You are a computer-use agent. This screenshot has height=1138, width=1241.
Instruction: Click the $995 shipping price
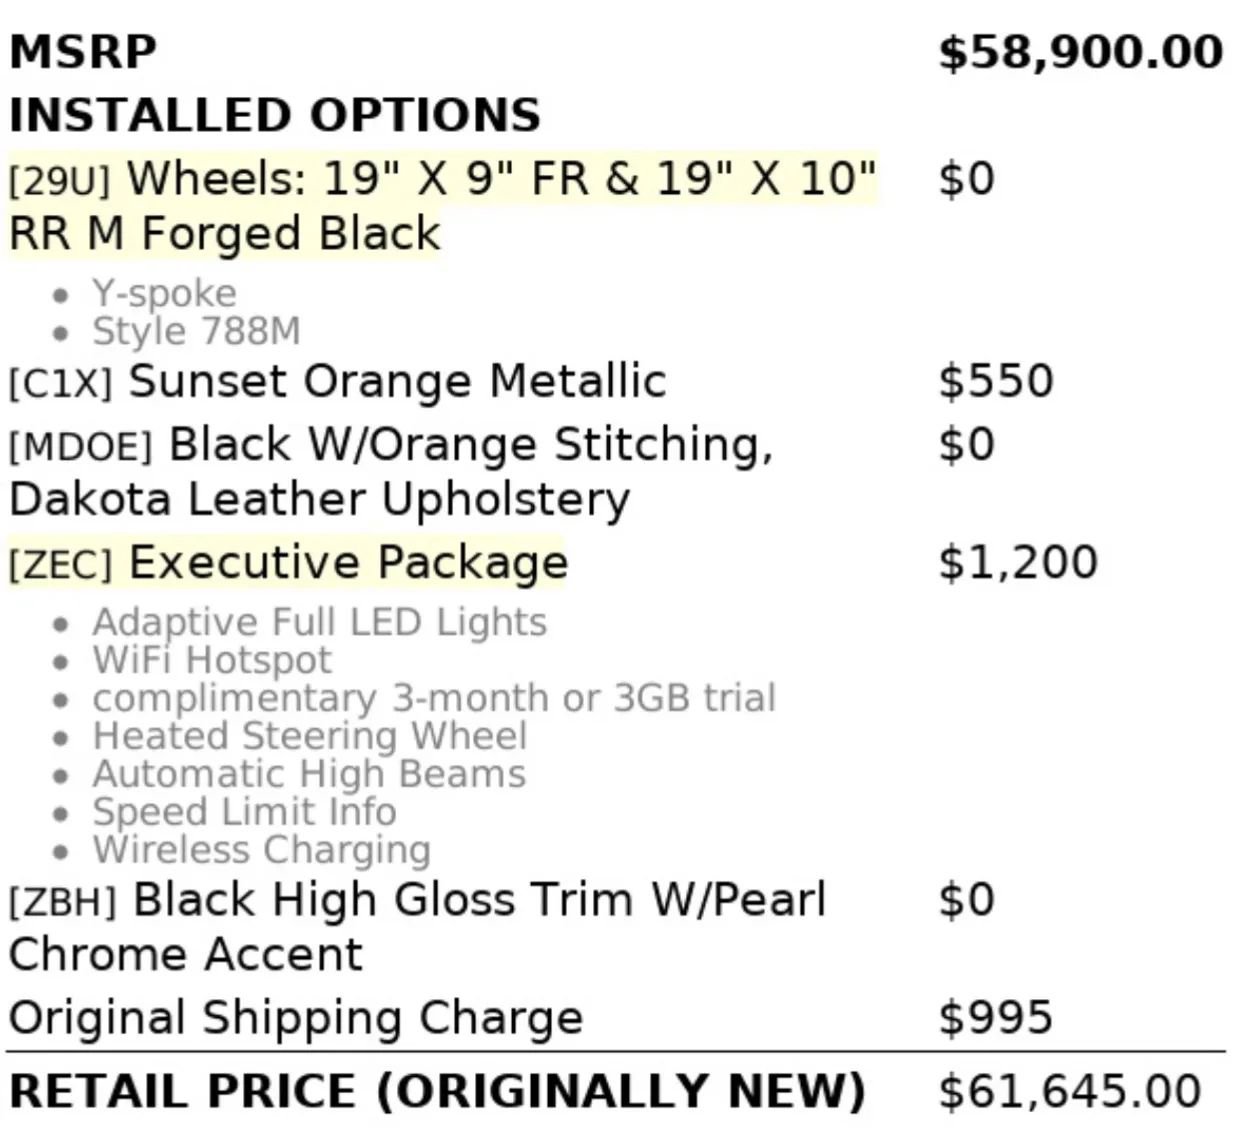pos(996,1018)
